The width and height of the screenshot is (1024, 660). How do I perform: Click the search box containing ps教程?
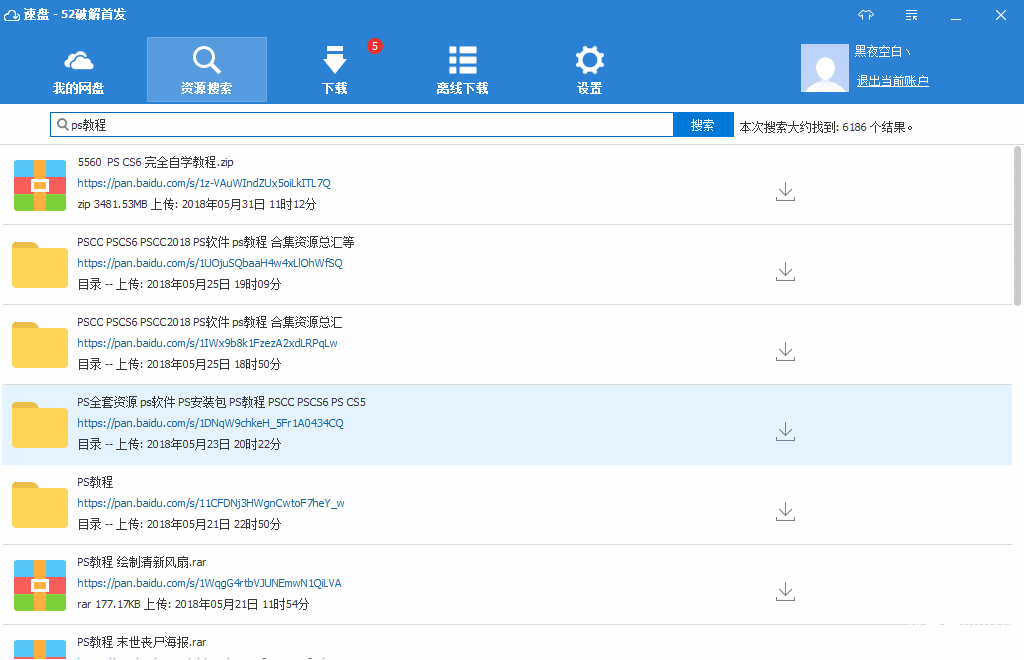click(362, 125)
